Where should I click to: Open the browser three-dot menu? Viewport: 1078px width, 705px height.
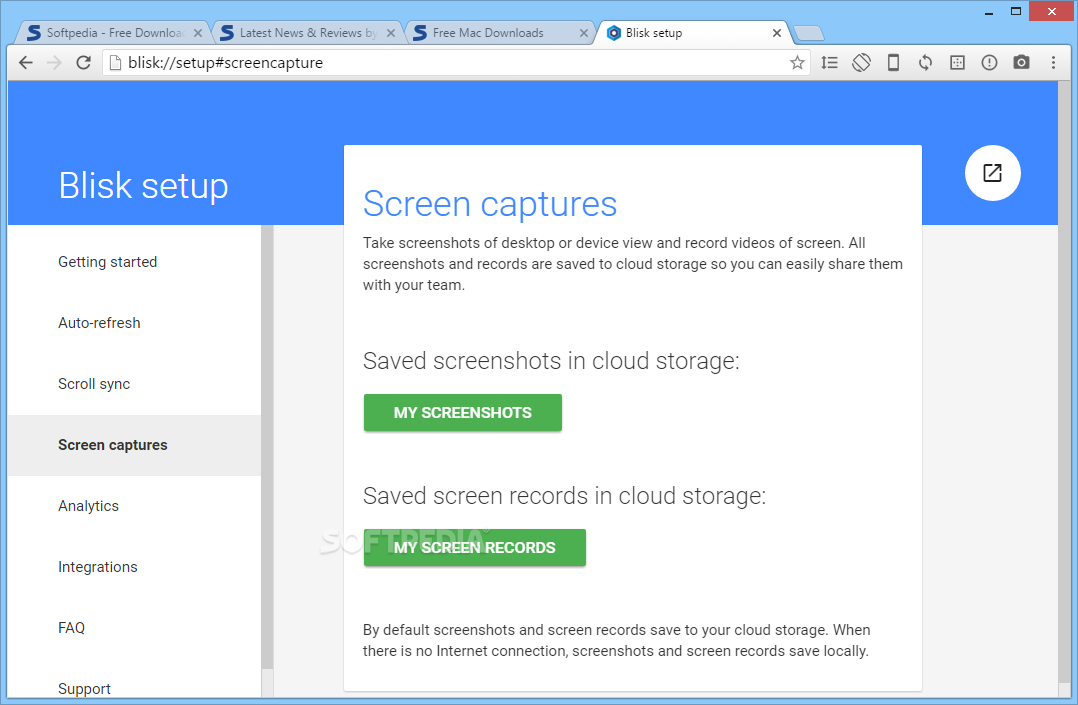pos(1053,63)
